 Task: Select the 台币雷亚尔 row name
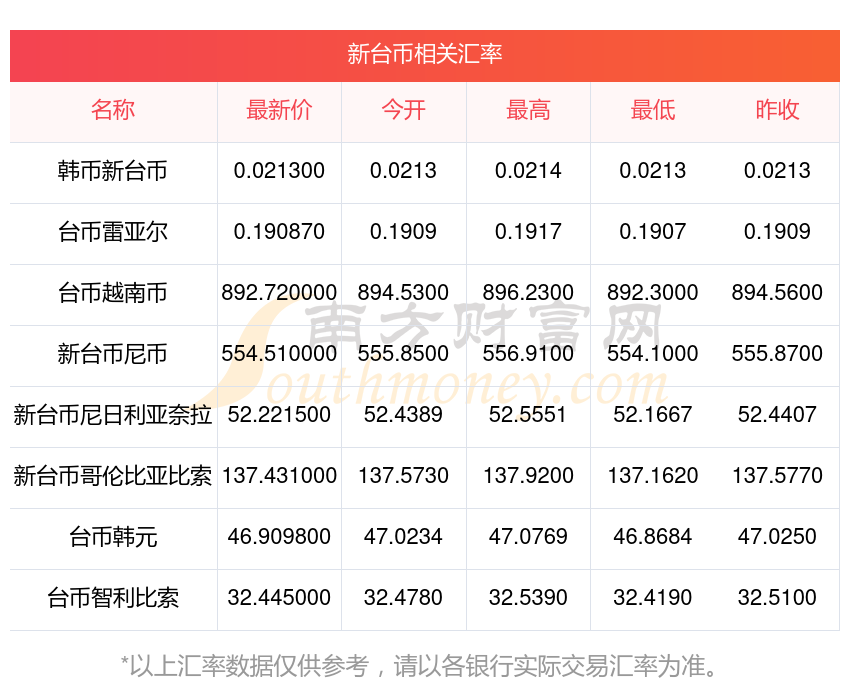point(113,232)
